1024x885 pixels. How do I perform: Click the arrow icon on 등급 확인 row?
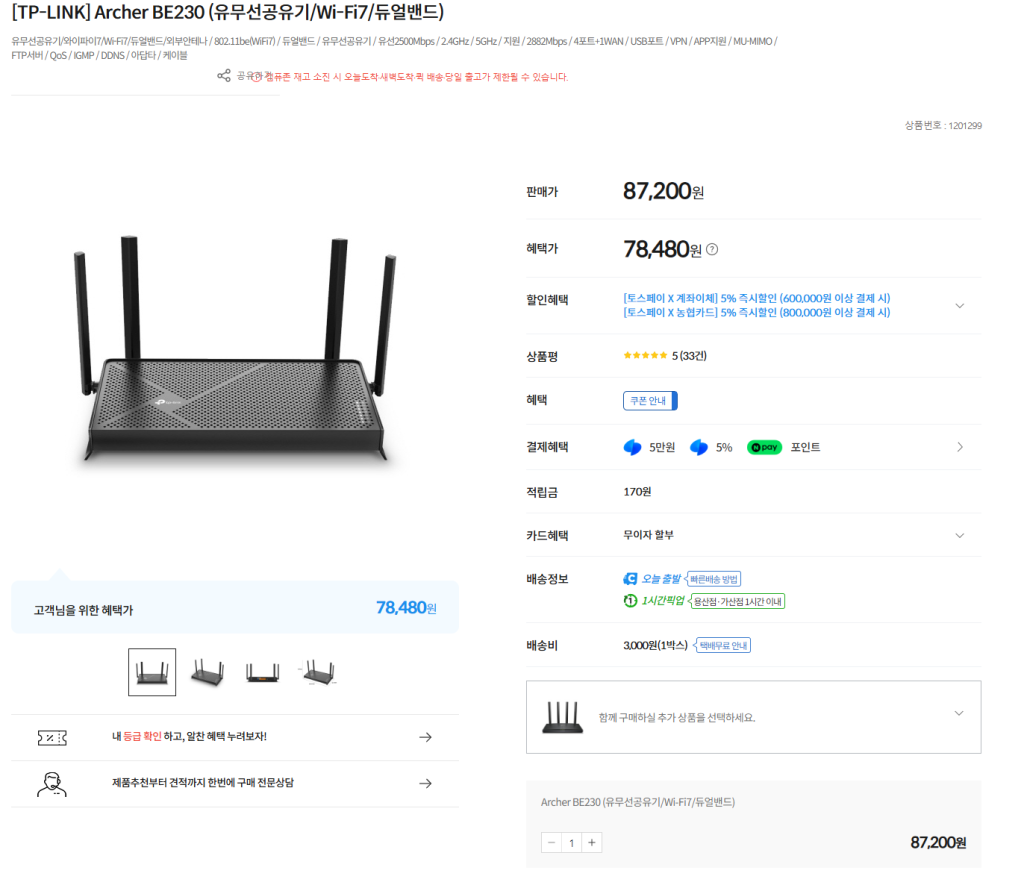point(425,737)
